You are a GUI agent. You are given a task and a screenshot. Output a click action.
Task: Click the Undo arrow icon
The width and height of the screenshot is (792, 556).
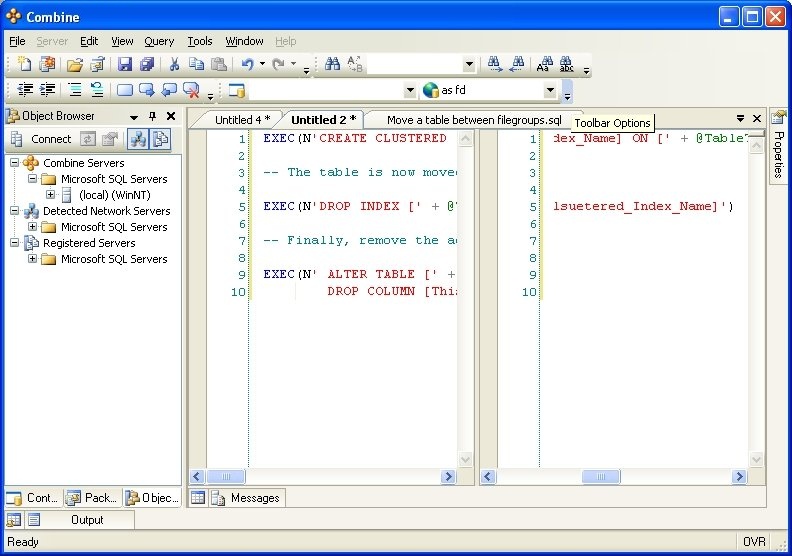247,65
